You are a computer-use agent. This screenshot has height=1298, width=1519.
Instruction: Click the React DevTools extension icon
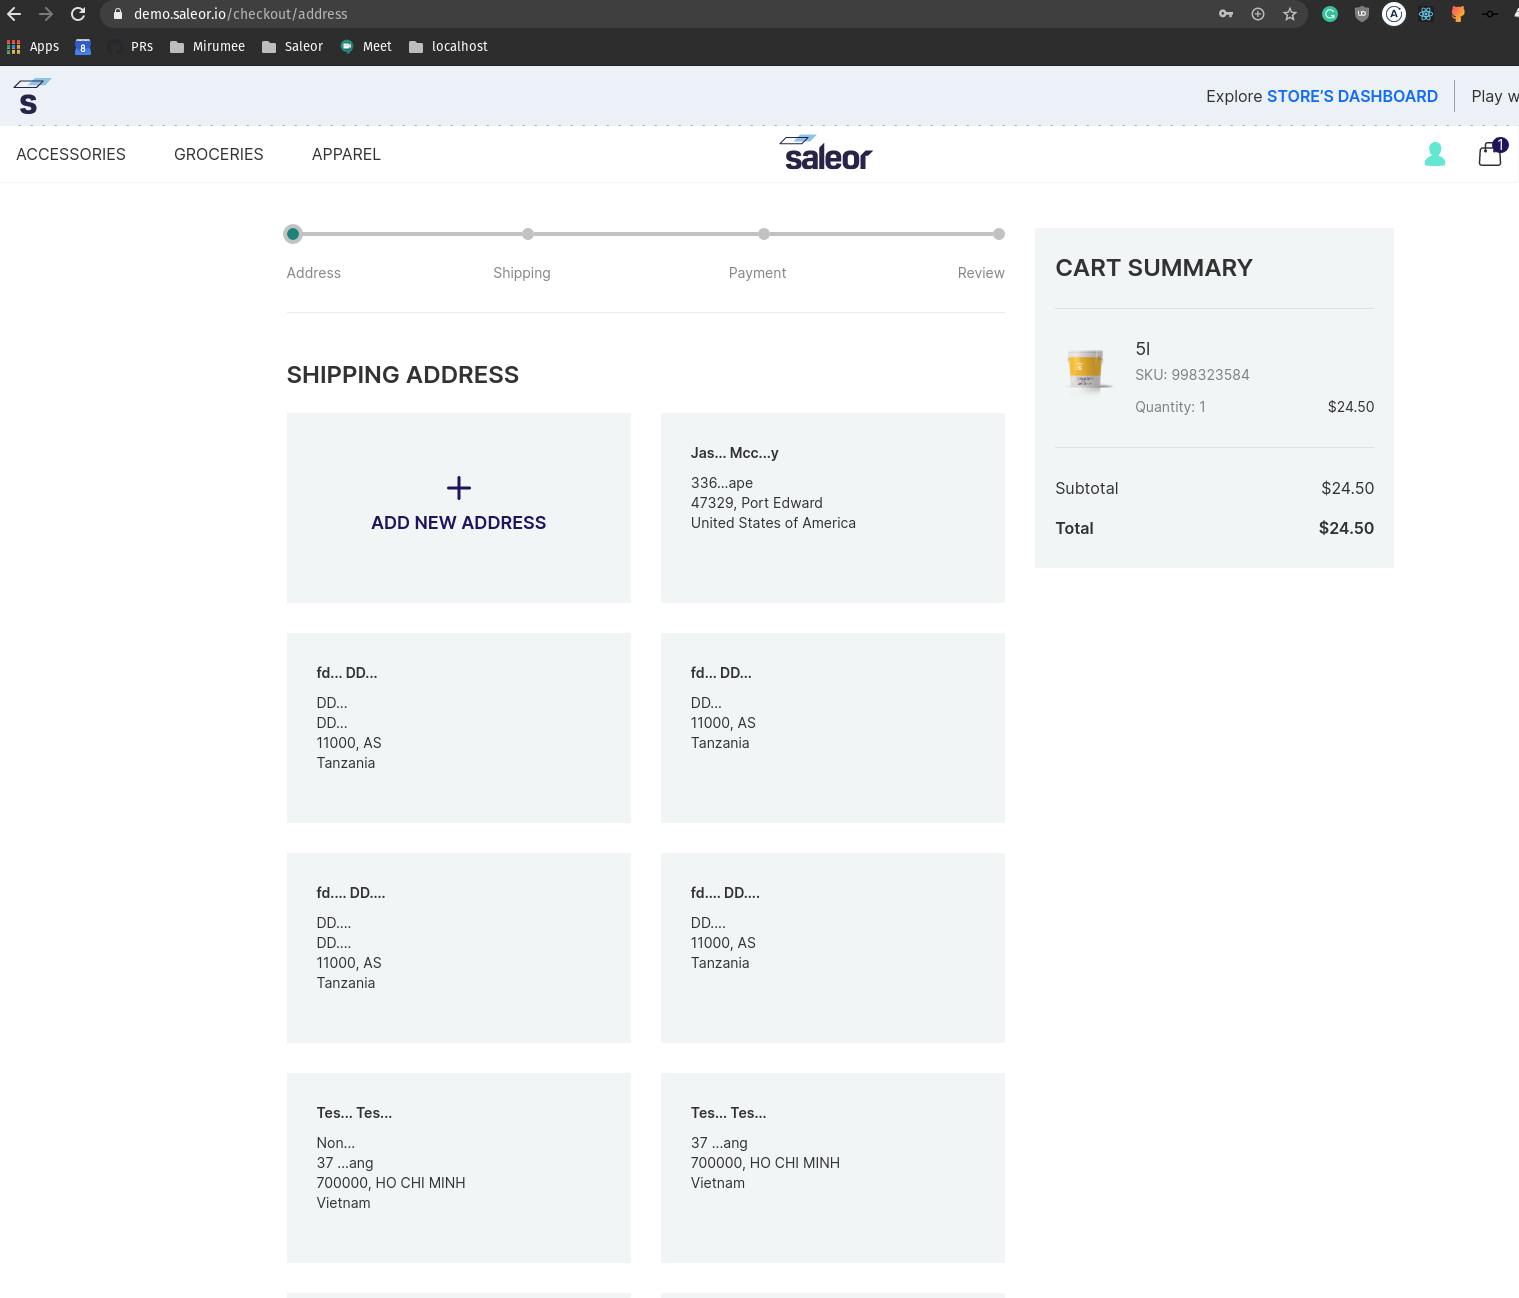pyautogui.click(x=1426, y=14)
